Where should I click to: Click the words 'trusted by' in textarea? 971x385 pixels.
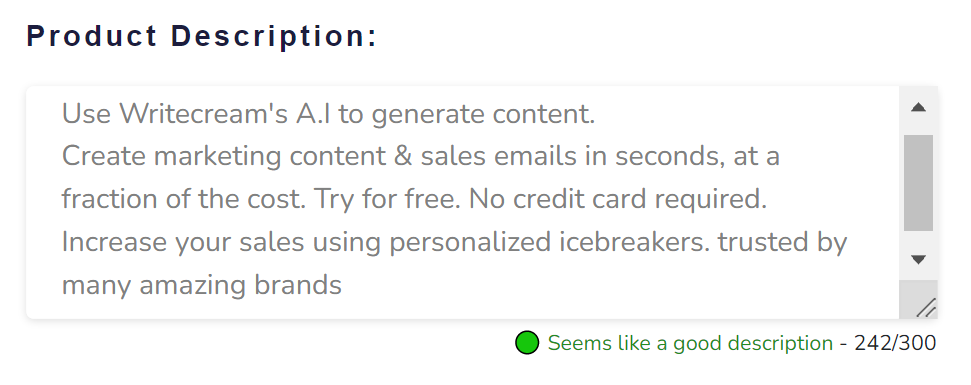coord(782,242)
